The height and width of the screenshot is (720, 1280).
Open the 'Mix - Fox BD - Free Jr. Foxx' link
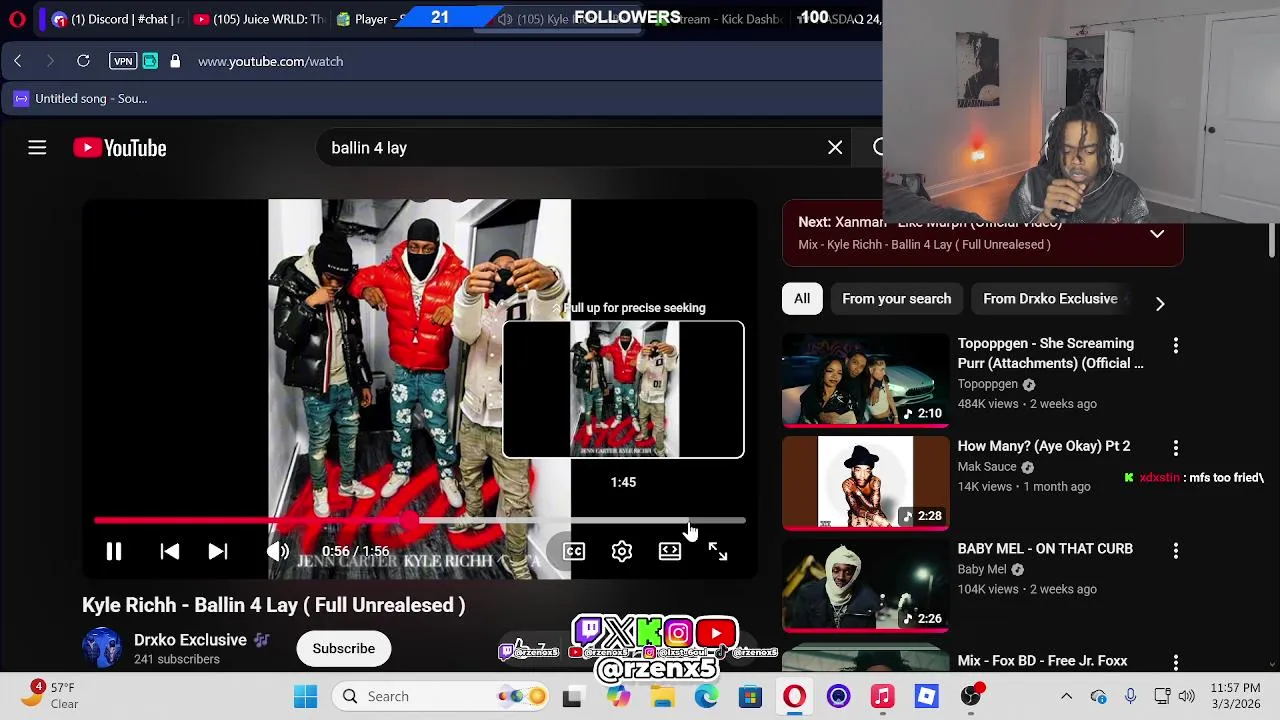point(1042,661)
